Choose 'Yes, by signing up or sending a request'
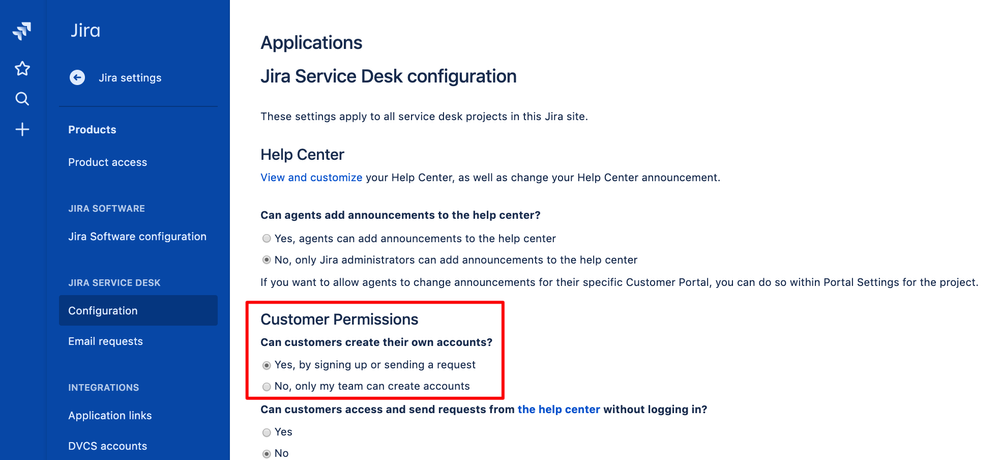 (x=266, y=365)
